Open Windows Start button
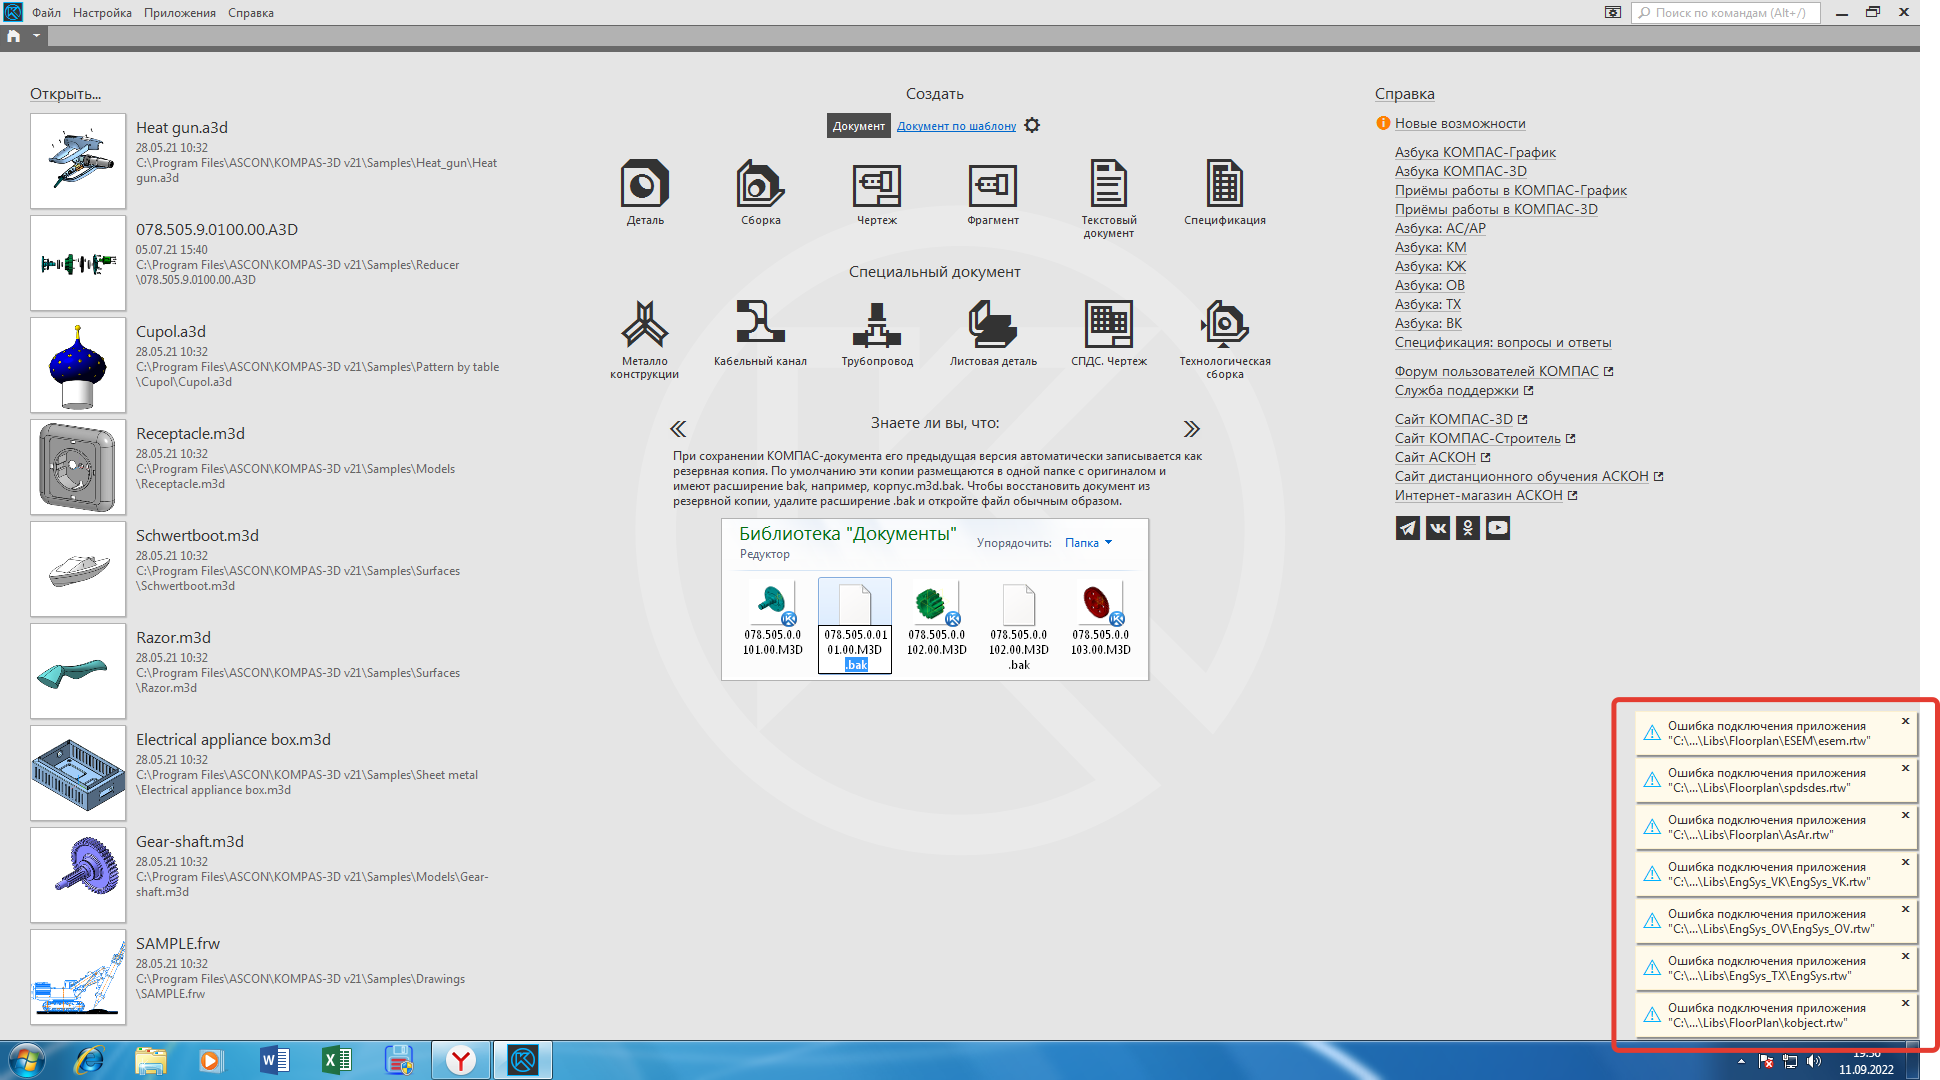 point(25,1060)
